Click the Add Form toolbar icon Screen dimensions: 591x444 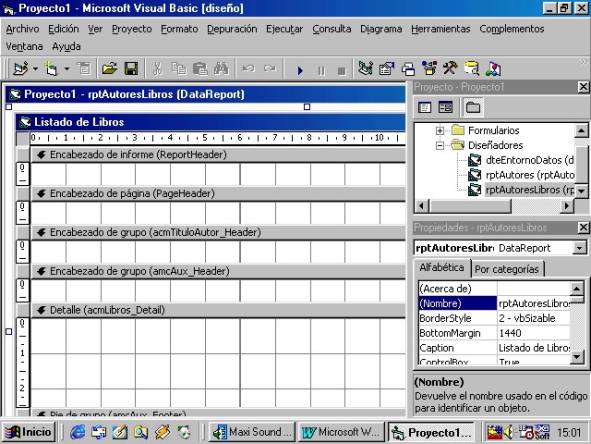pos(51,69)
